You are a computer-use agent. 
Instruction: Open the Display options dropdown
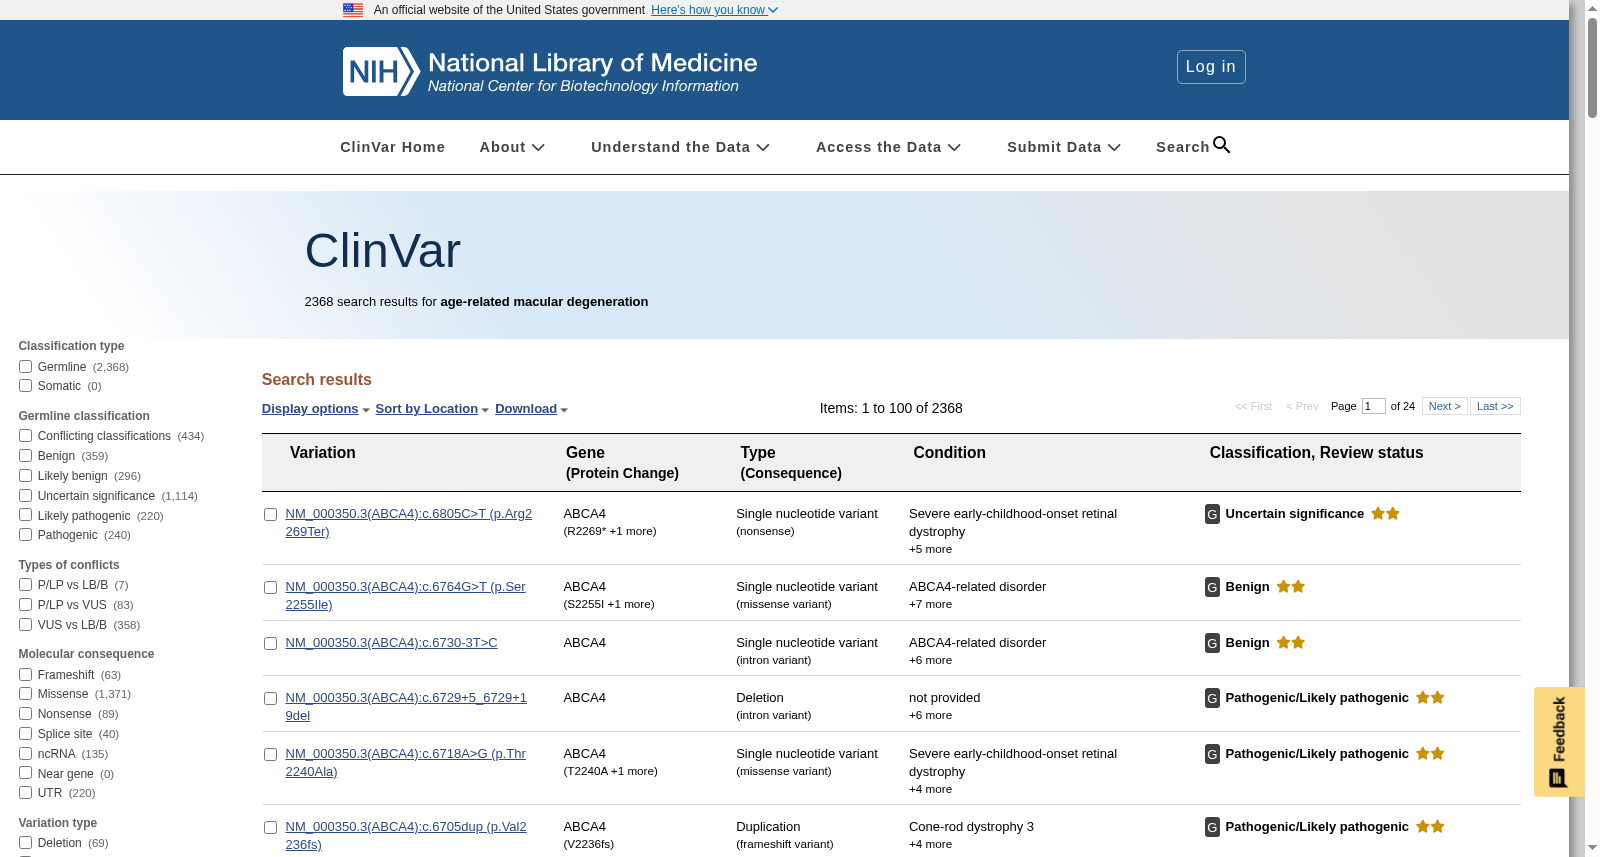tap(315, 409)
